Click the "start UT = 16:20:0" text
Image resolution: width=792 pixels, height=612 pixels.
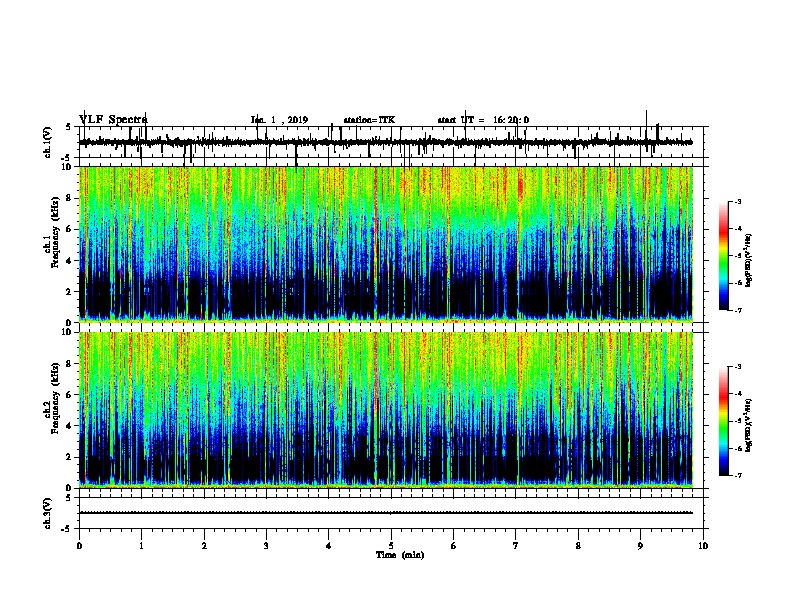[483, 120]
